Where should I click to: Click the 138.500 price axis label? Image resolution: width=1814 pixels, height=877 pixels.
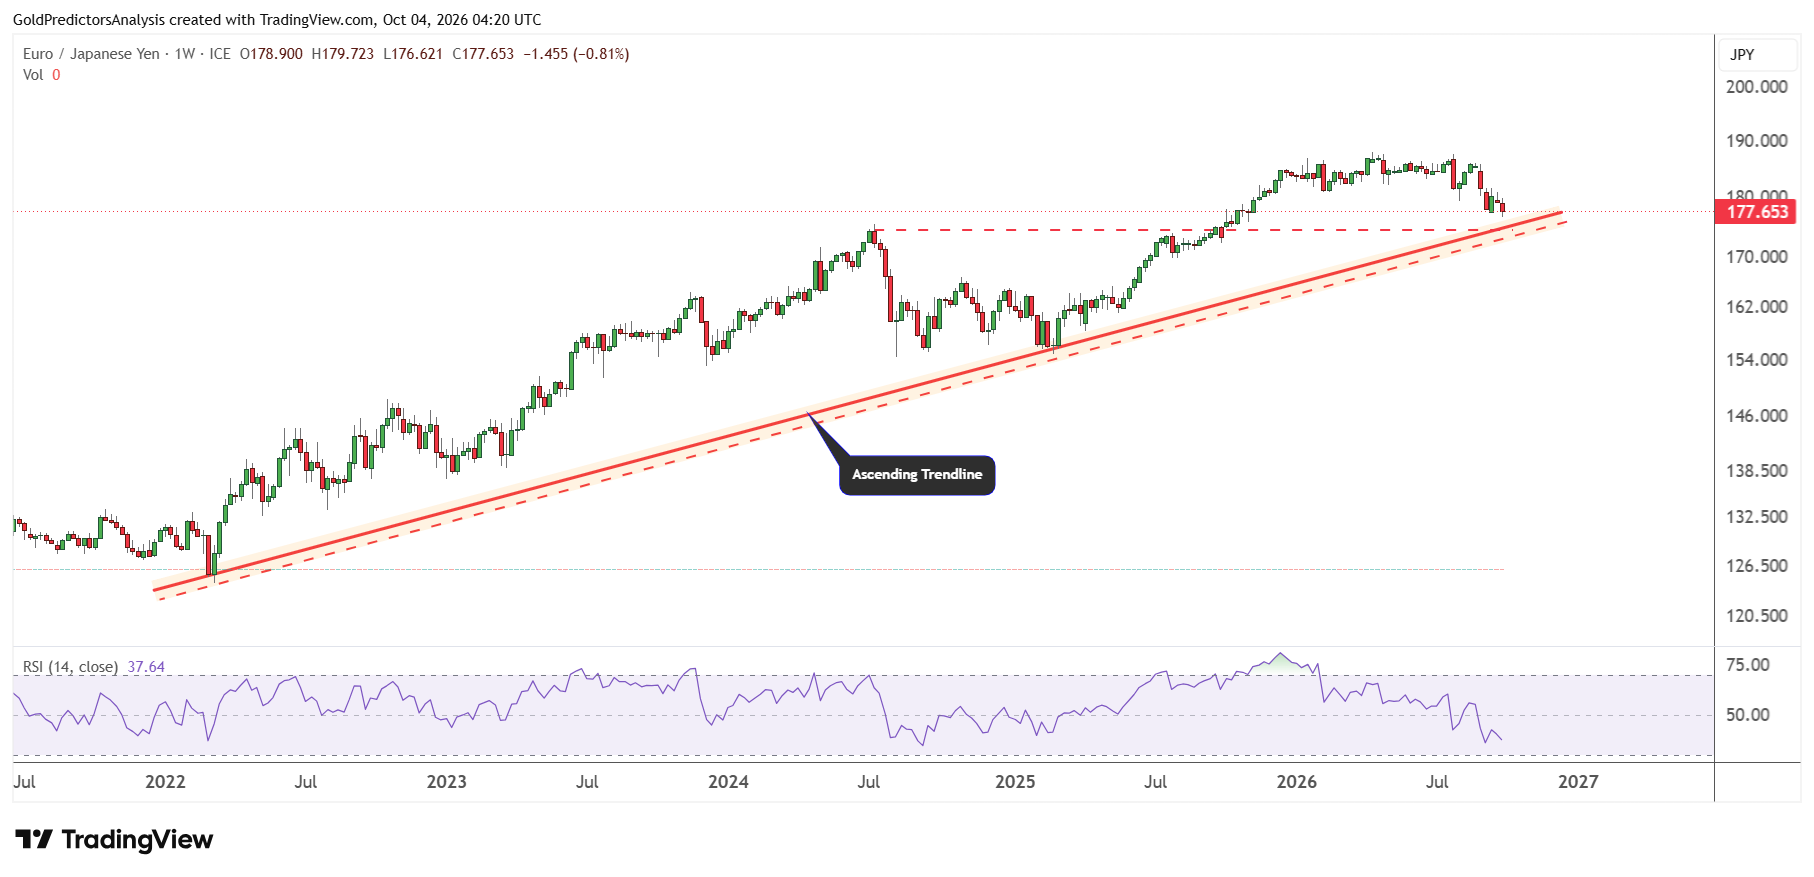(x=1757, y=471)
